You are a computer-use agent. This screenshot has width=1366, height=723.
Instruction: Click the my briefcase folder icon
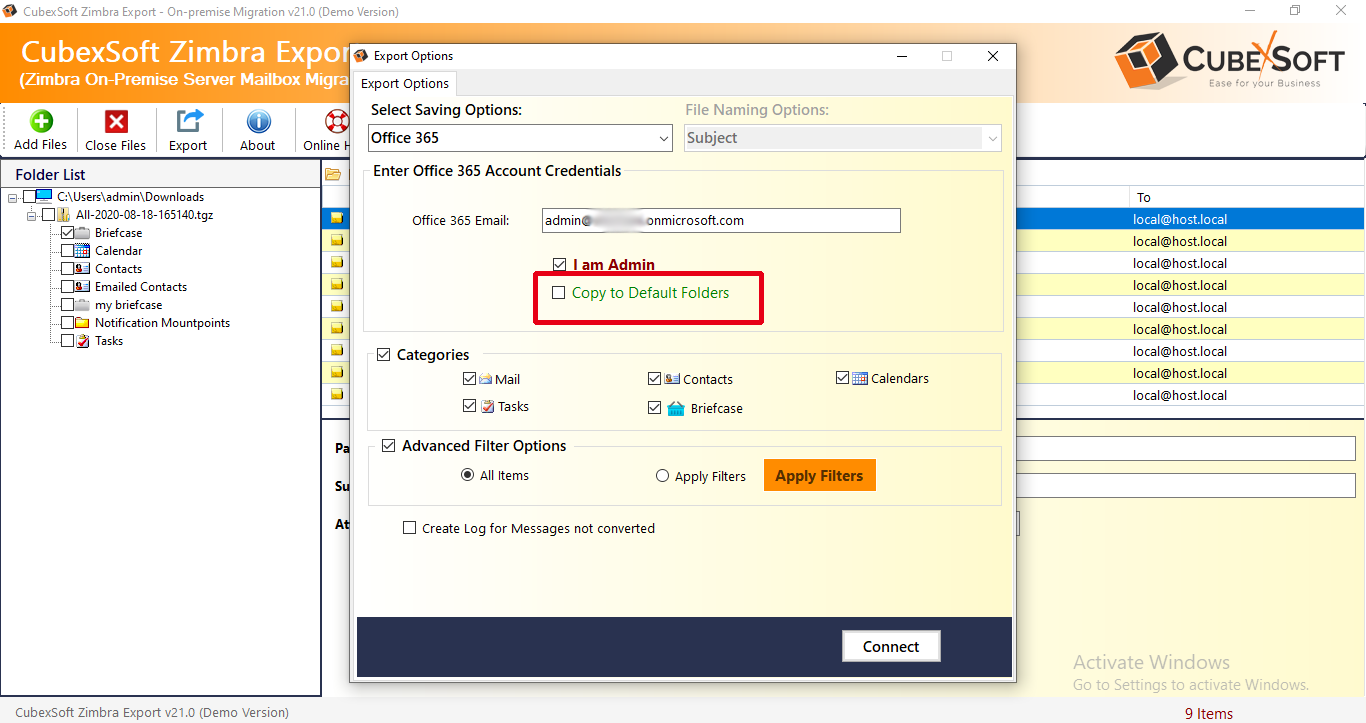pos(82,305)
